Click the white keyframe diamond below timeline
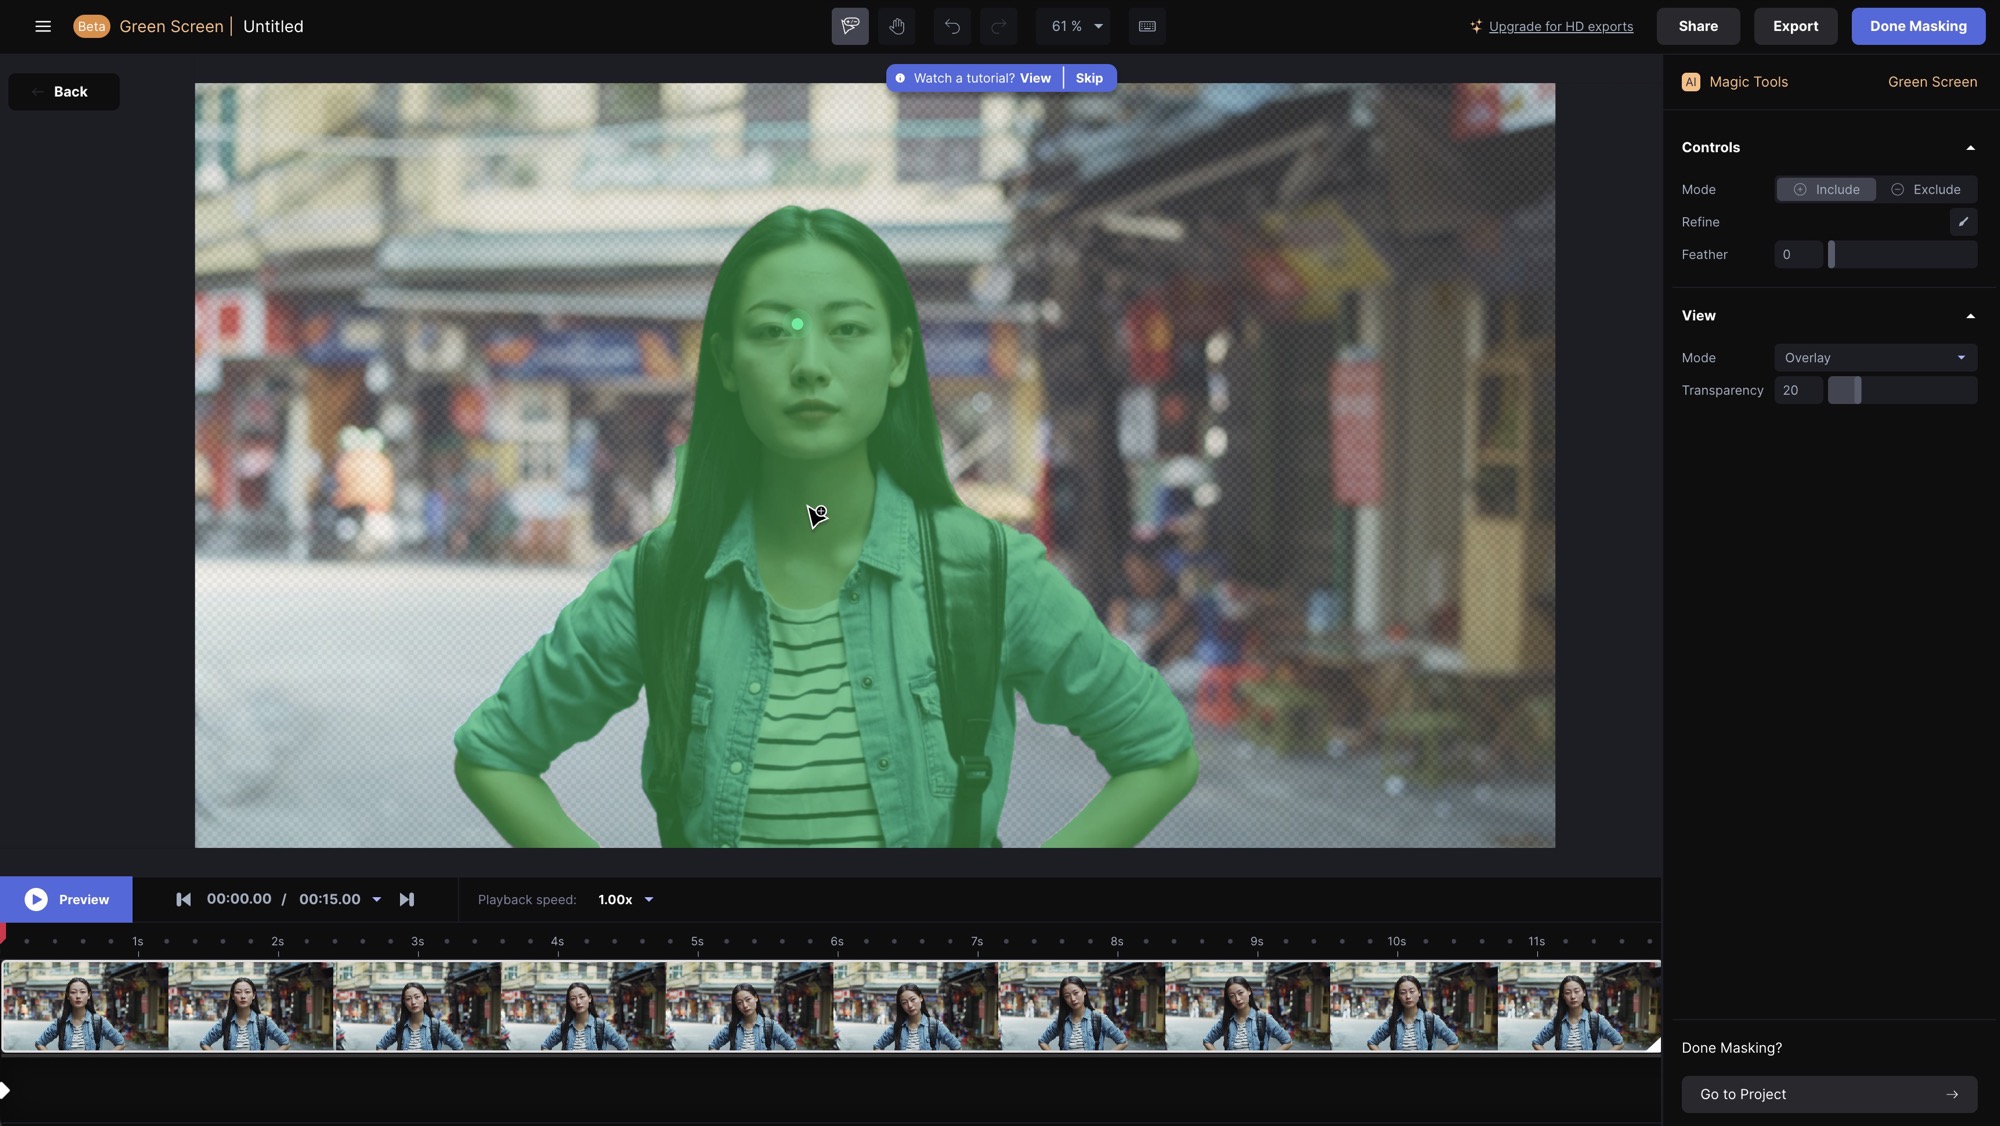The width and height of the screenshot is (2000, 1126). click(4, 1090)
